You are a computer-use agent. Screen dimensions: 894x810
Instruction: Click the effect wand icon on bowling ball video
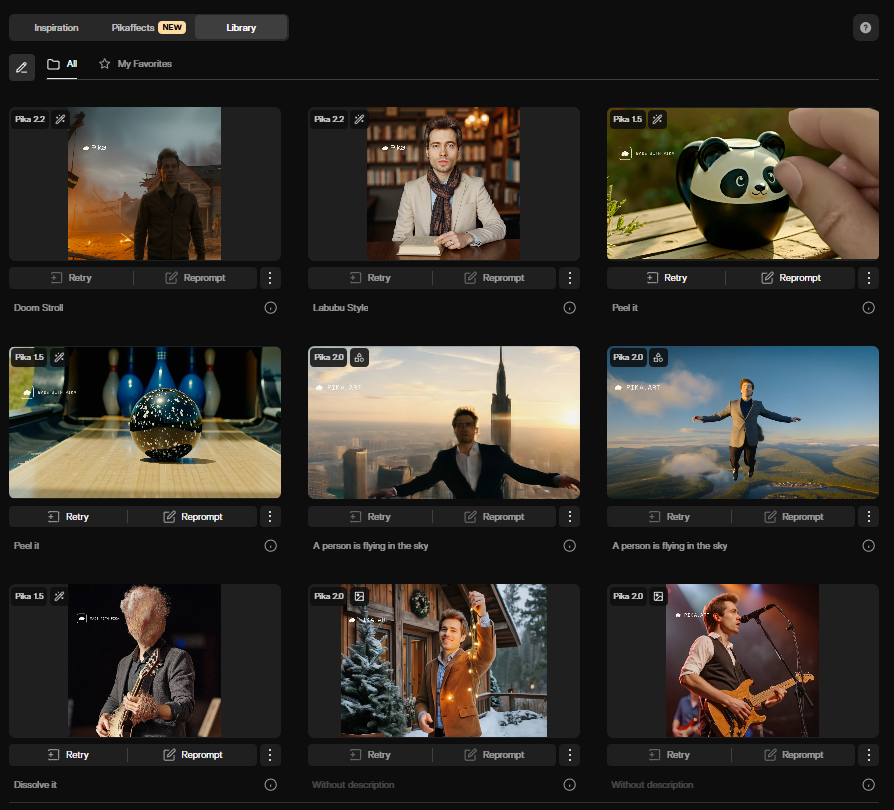59,357
